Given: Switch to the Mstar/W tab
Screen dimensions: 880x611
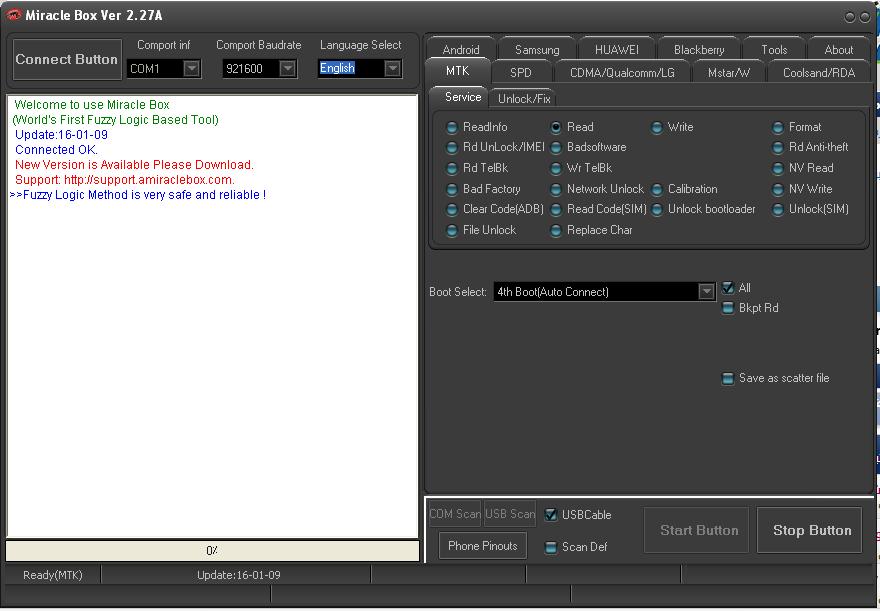Looking at the screenshot, I should click(x=728, y=72).
